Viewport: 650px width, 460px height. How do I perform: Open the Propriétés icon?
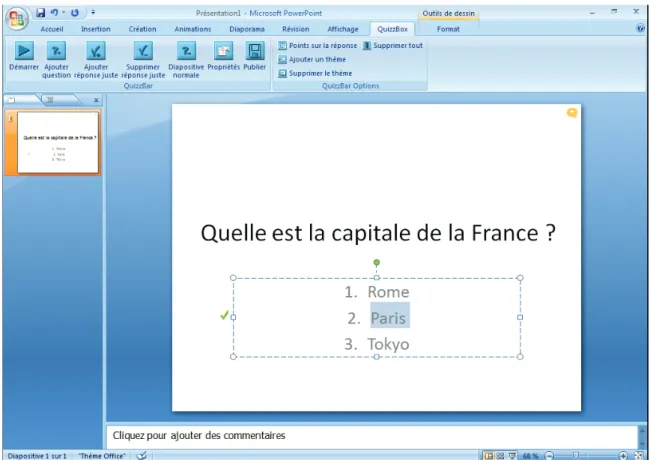point(223,51)
